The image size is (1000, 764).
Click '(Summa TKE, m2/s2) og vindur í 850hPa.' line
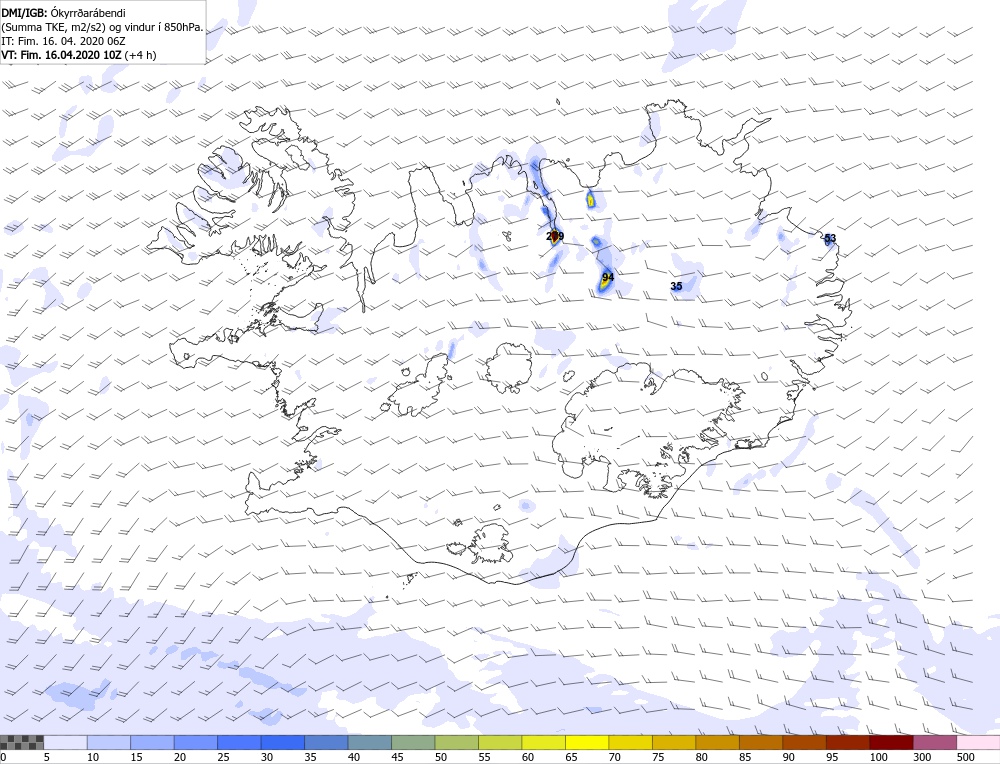pyautogui.click(x=102, y=27)
